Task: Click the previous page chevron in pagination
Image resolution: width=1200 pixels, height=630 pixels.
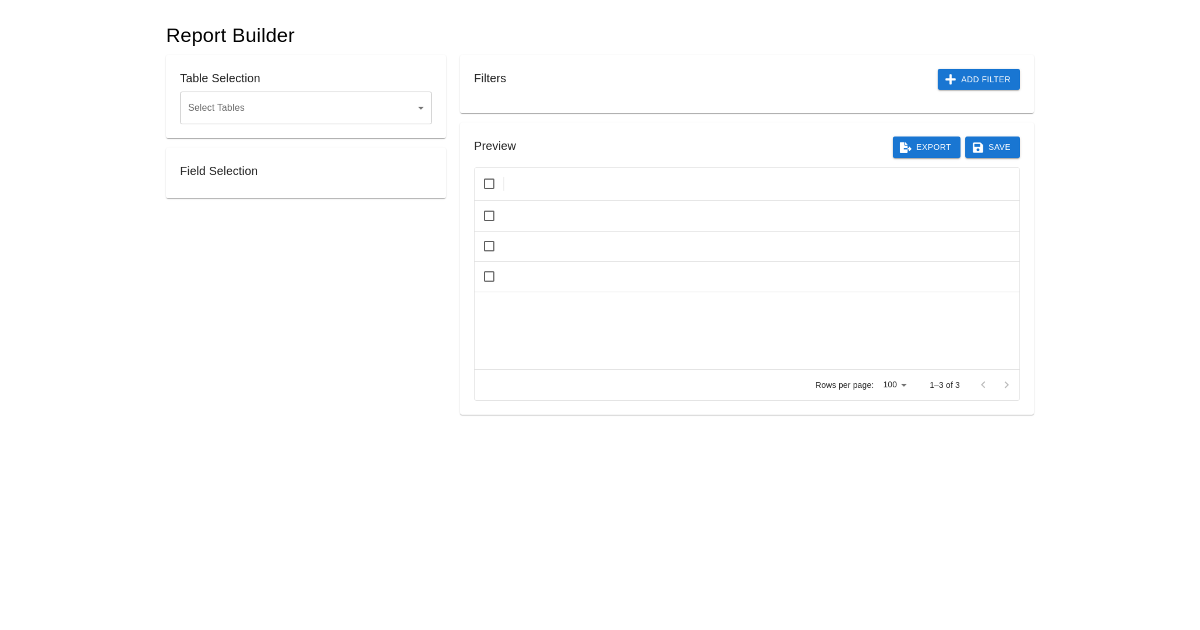Action: [983, 385]
